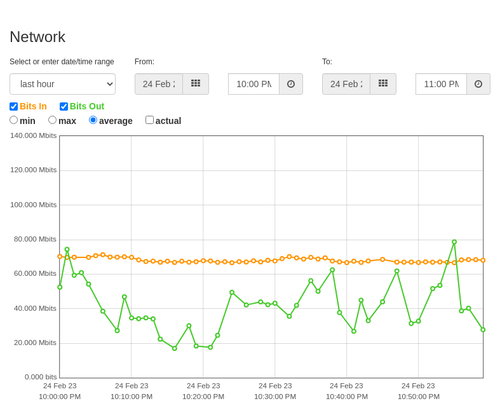Click the 'Bits Out' green label
Viewport: 500px width, 403px height.
(x=87, y=106)
